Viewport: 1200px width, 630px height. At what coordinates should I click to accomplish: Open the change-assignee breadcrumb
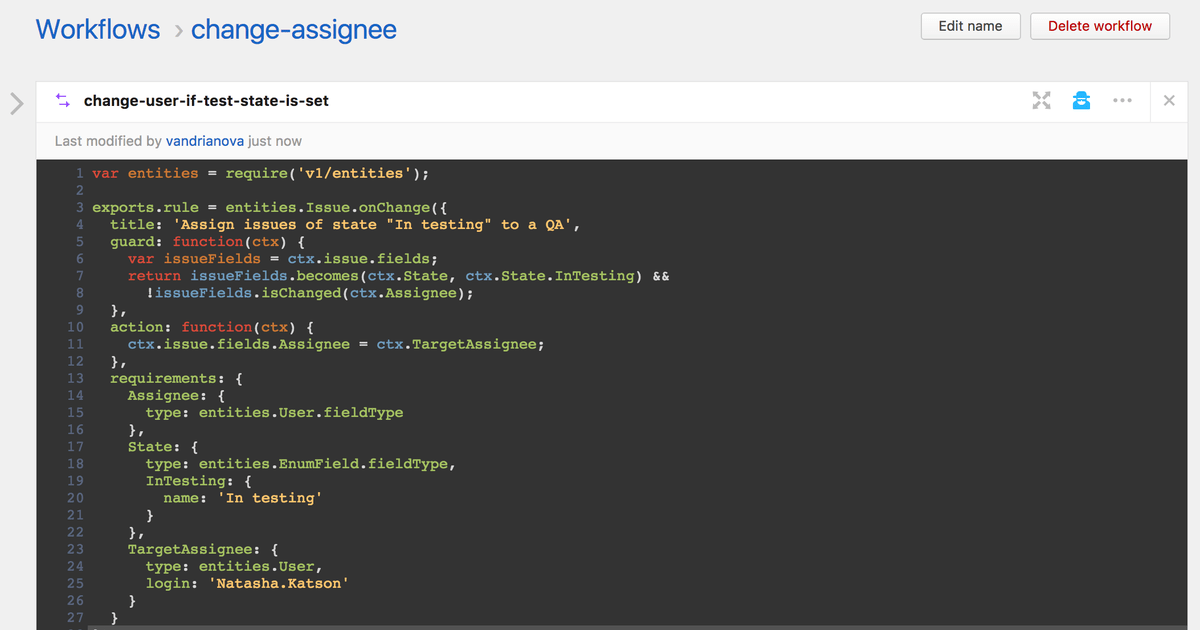293,30
